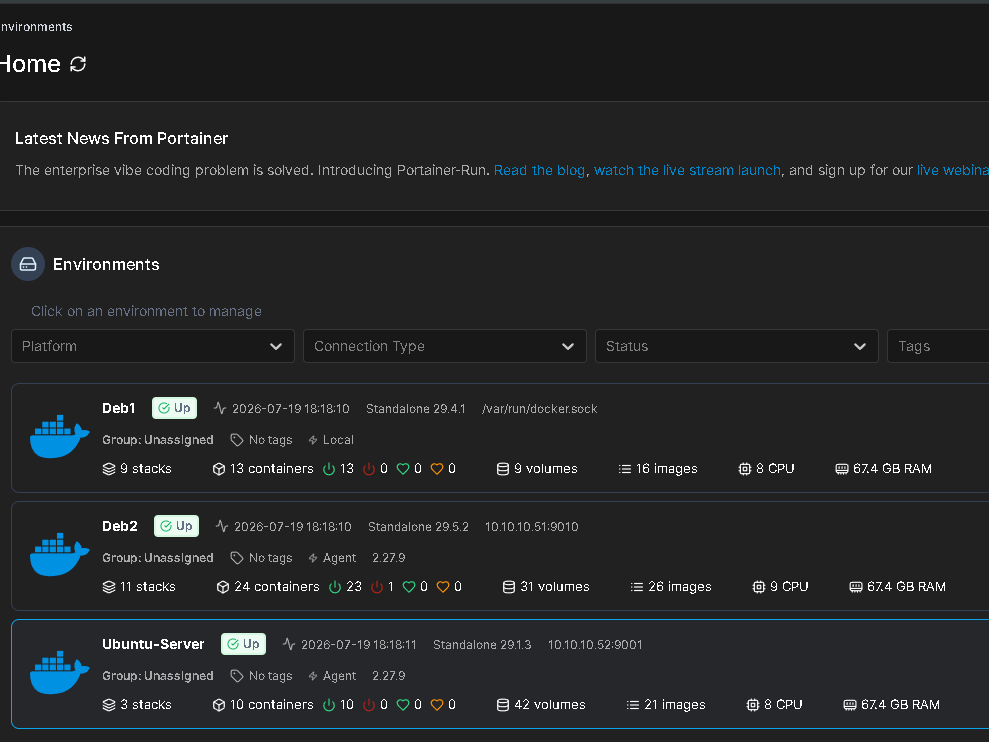
Task: Open the Tags filter dropdown
Action: (938, 346)
